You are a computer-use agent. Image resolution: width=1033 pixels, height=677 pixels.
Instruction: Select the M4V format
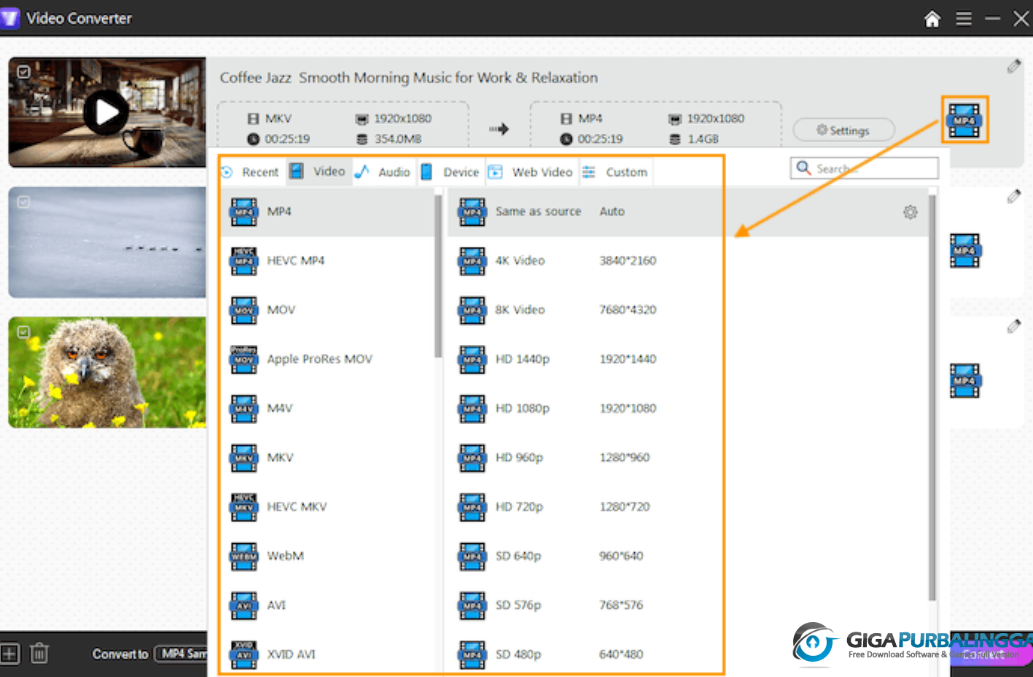327,408
